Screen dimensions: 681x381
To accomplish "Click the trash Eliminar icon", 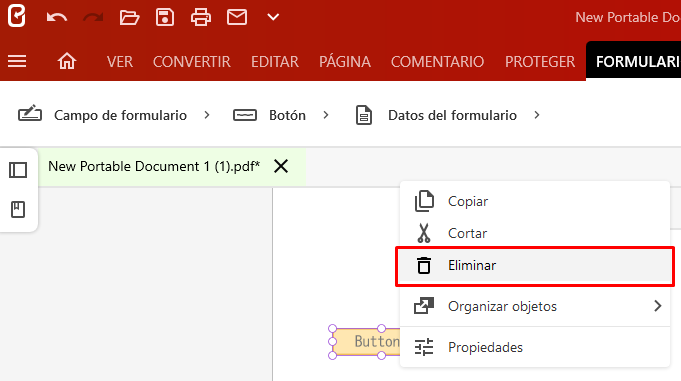I will tap(424, 265).
